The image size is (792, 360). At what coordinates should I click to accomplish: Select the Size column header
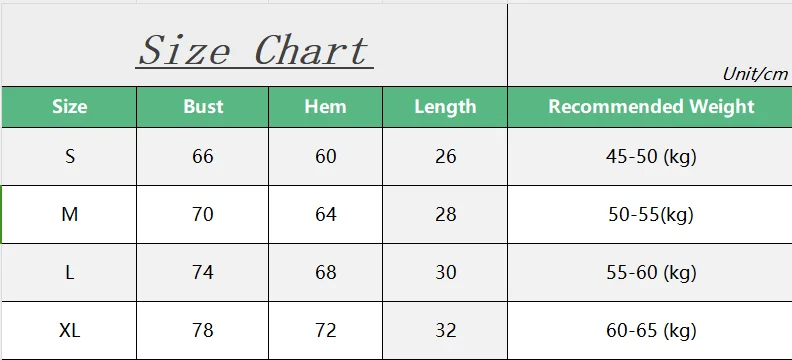point(69,107)
